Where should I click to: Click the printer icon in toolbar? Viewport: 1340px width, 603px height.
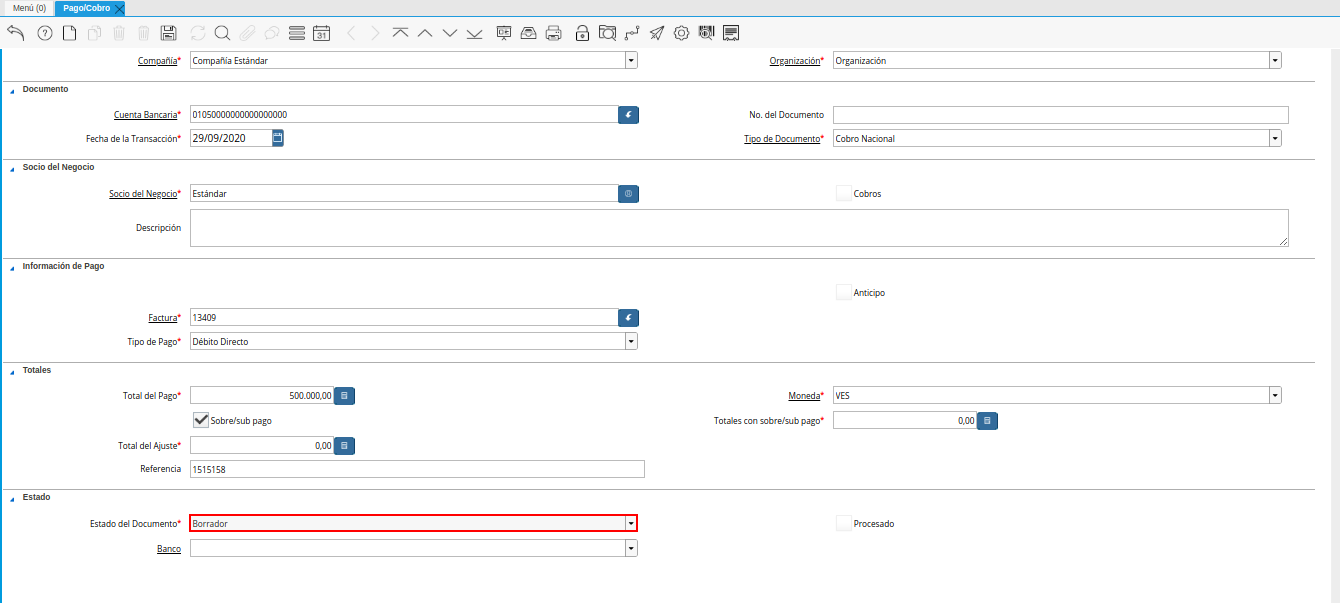click(553, 33)
